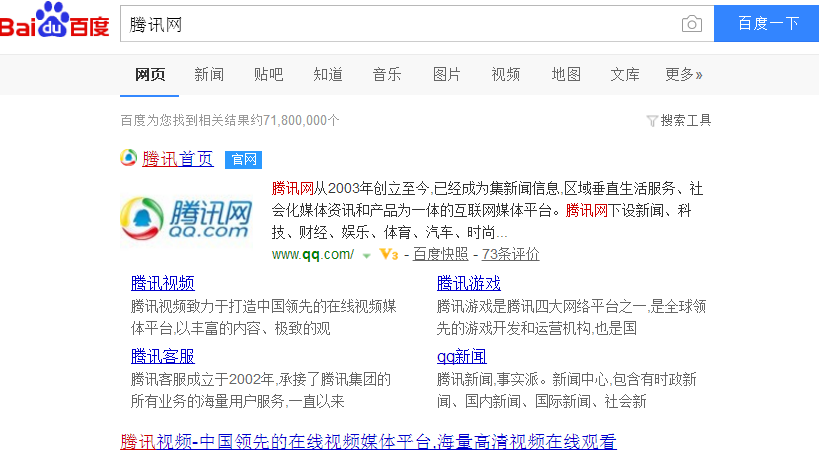Switch to the 视频 tab
The width and height of the screenshot is (819, 459).
[x=506, y=75]
